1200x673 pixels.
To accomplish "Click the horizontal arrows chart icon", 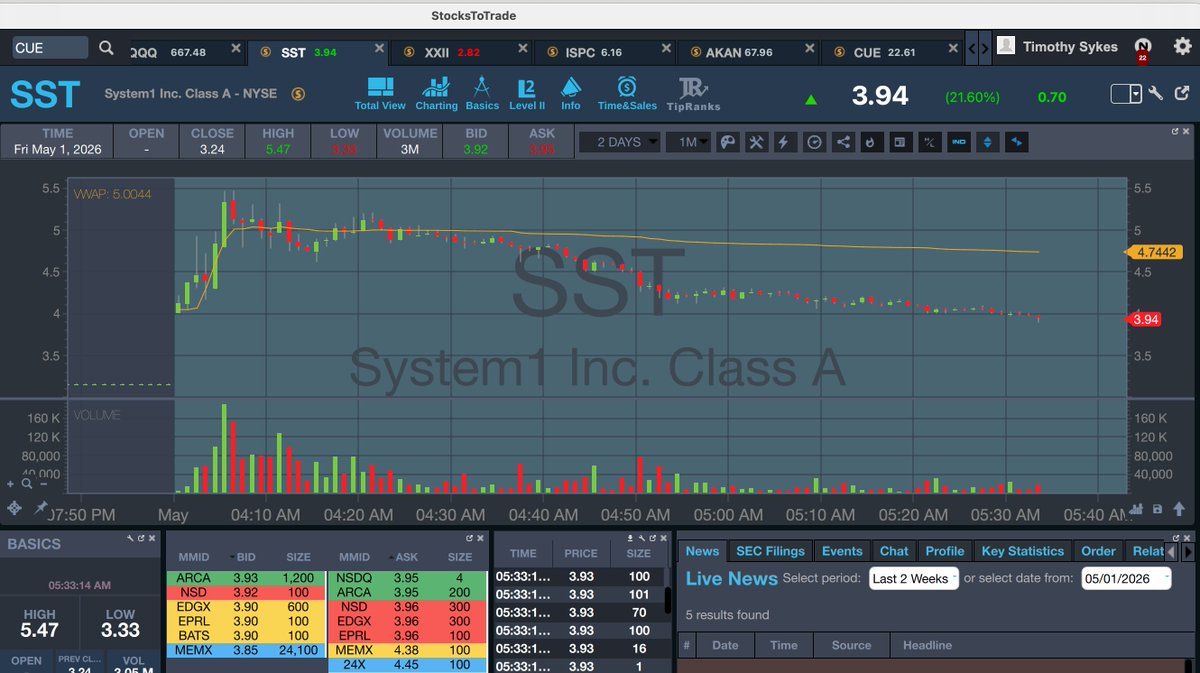I will [x=1017, y=142].
